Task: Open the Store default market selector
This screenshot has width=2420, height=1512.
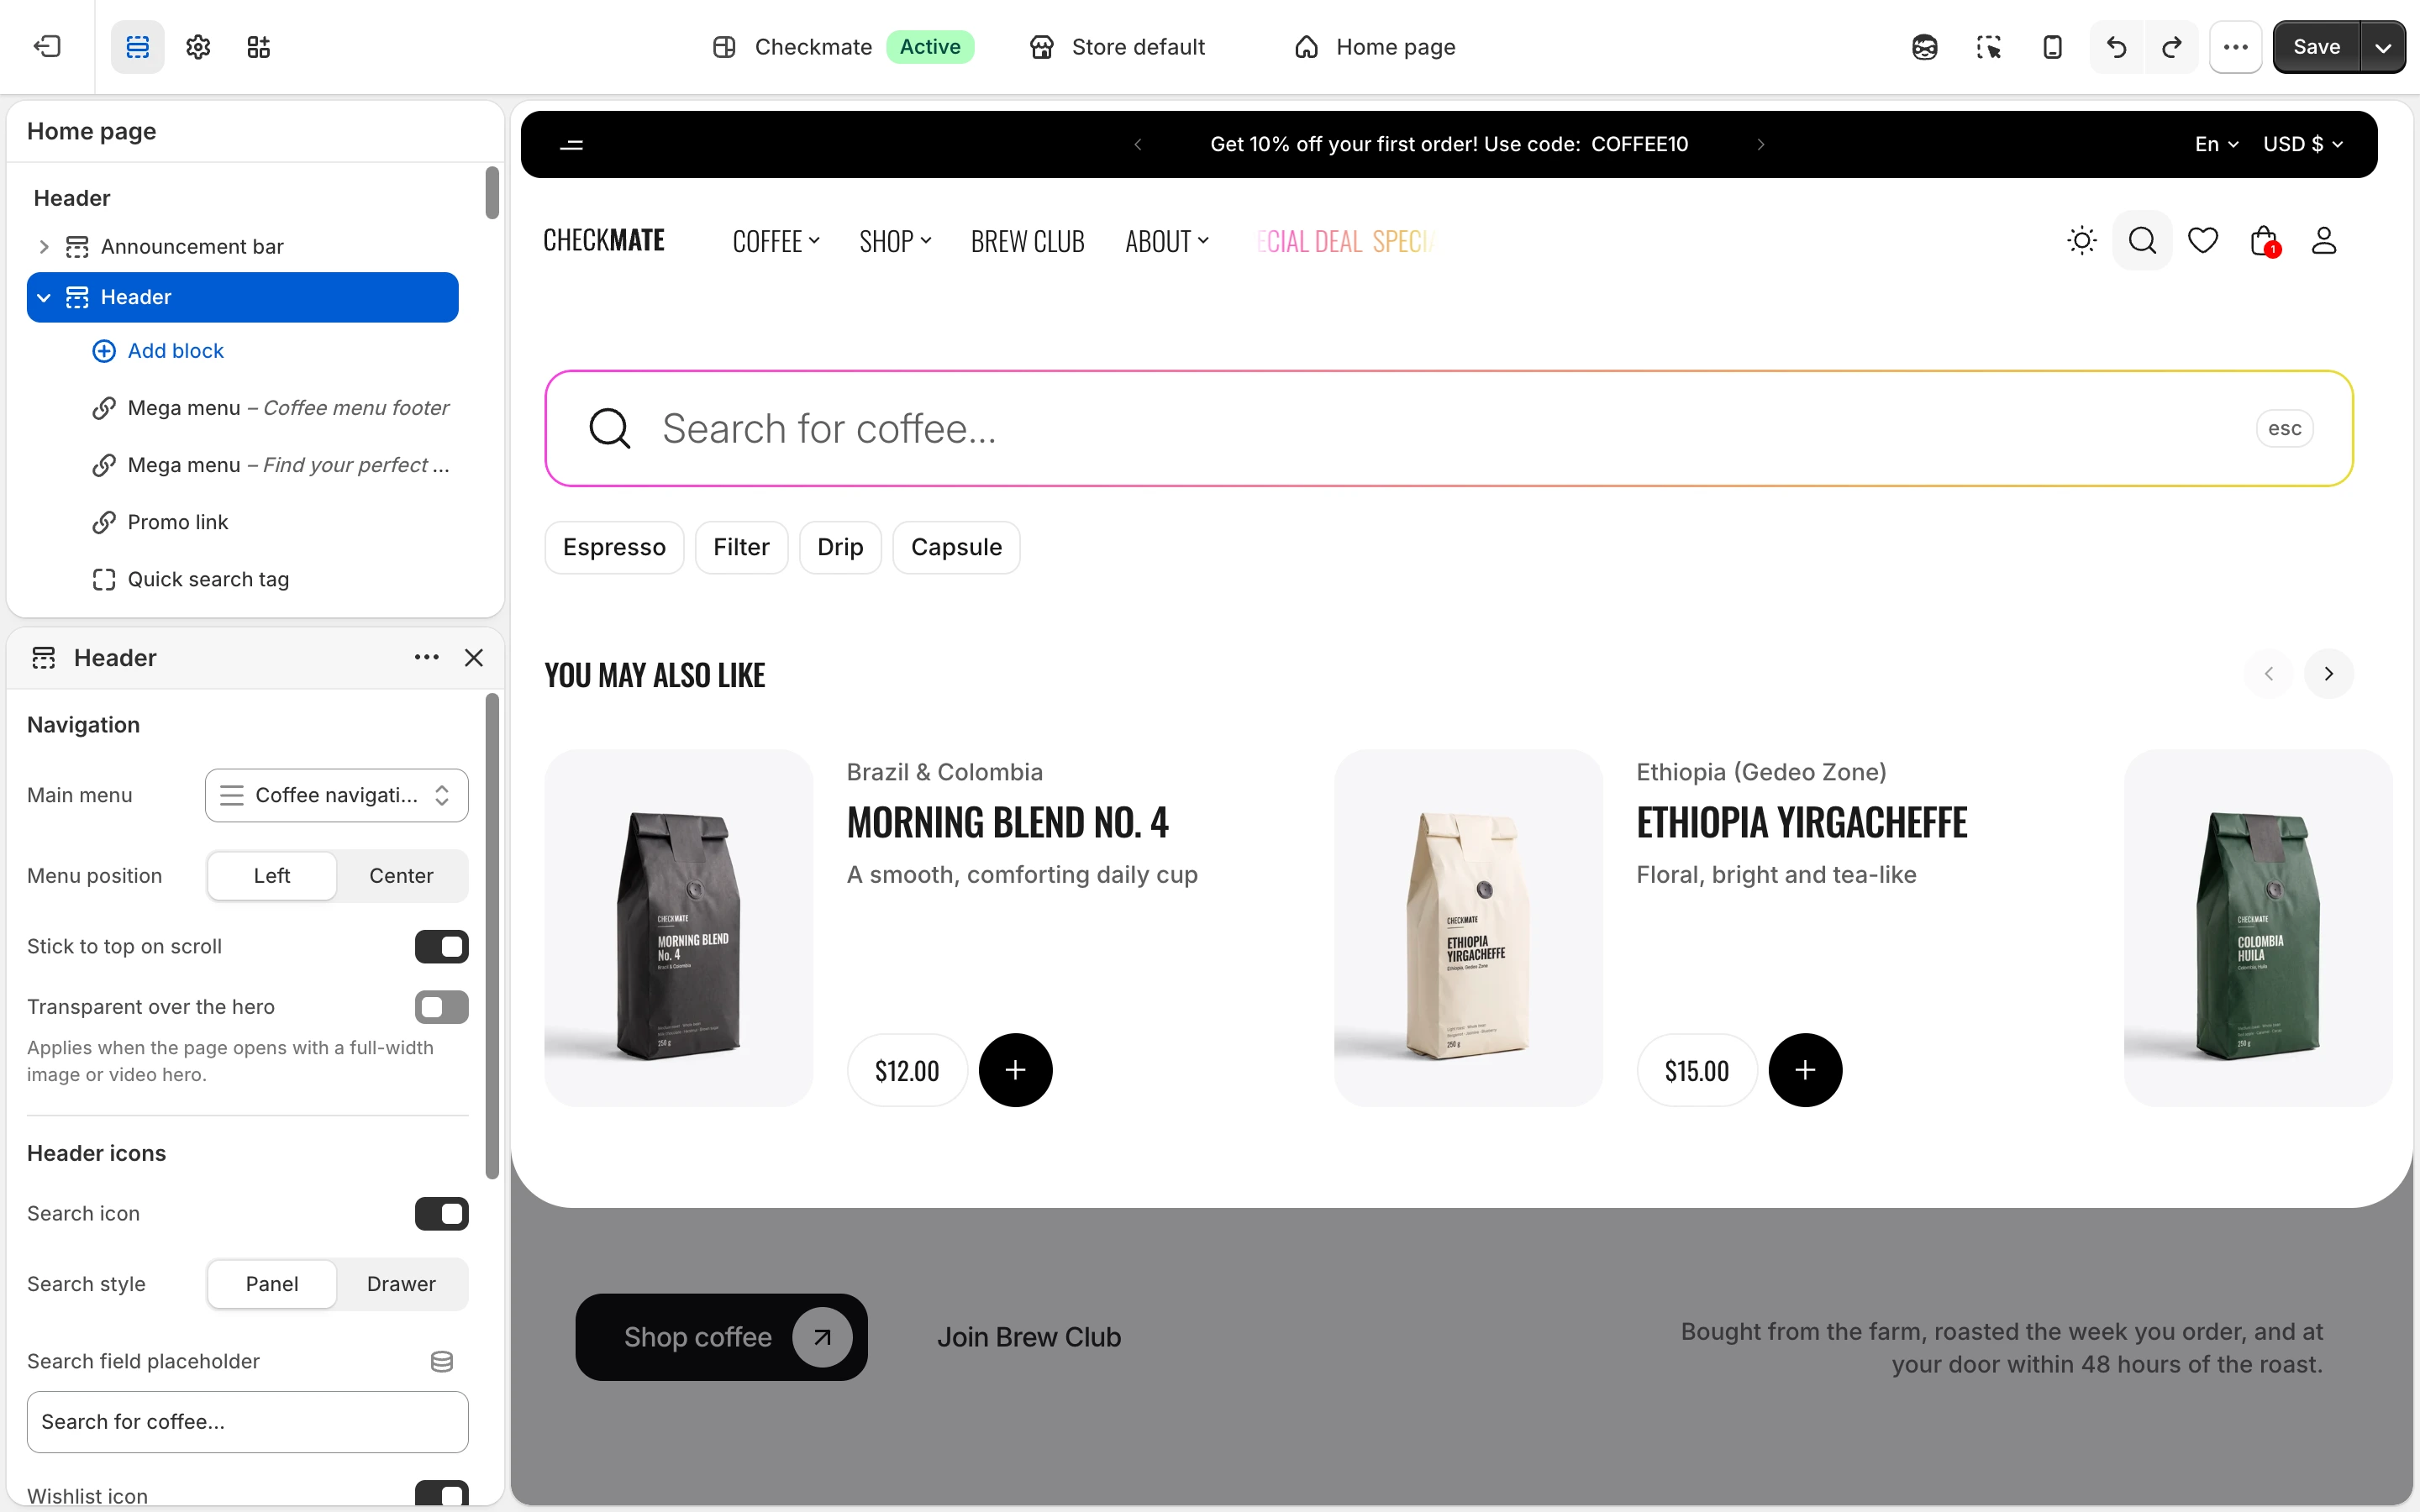Action: [x=1117, y=47]
